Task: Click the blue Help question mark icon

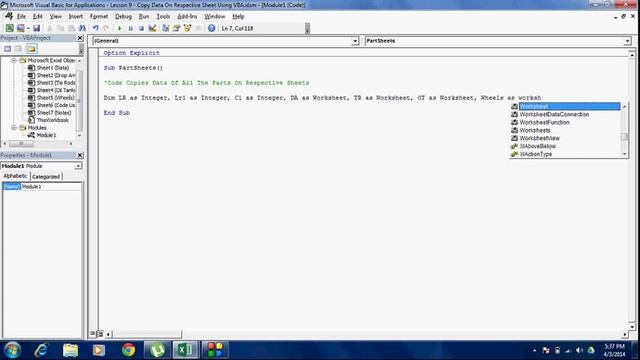Action: click(211, 28)
